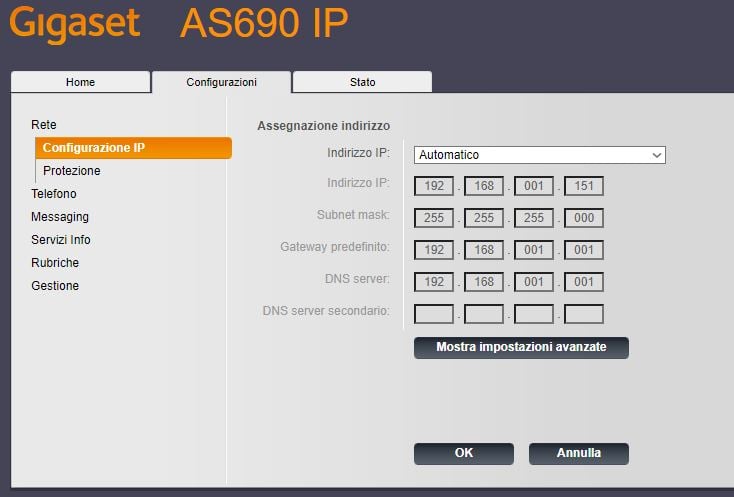Open the Stato tab

point(362,82)
